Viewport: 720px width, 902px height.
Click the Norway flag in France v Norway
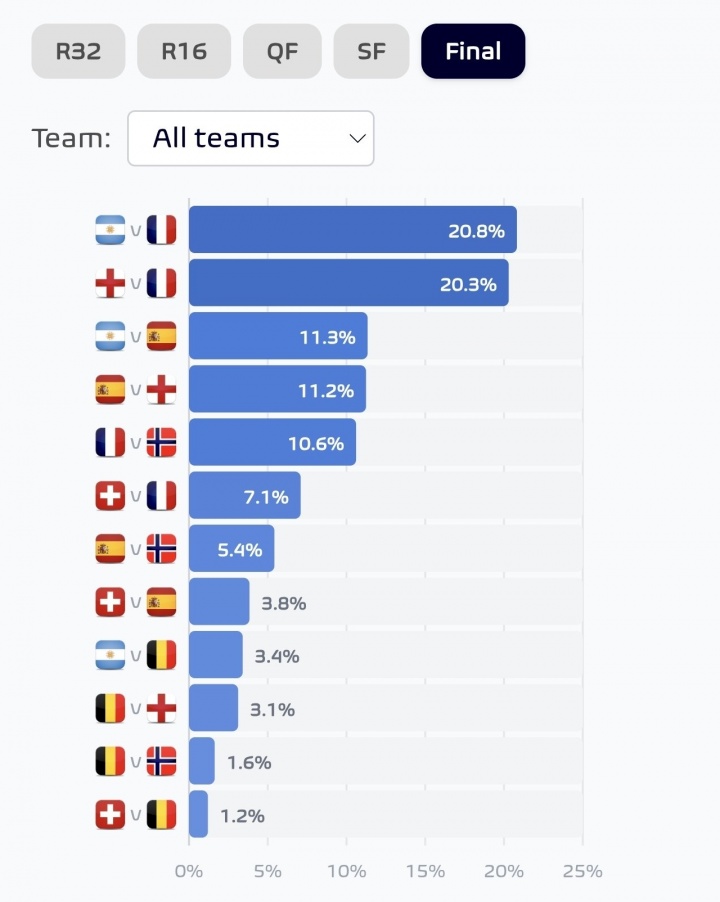pos(162,442)
